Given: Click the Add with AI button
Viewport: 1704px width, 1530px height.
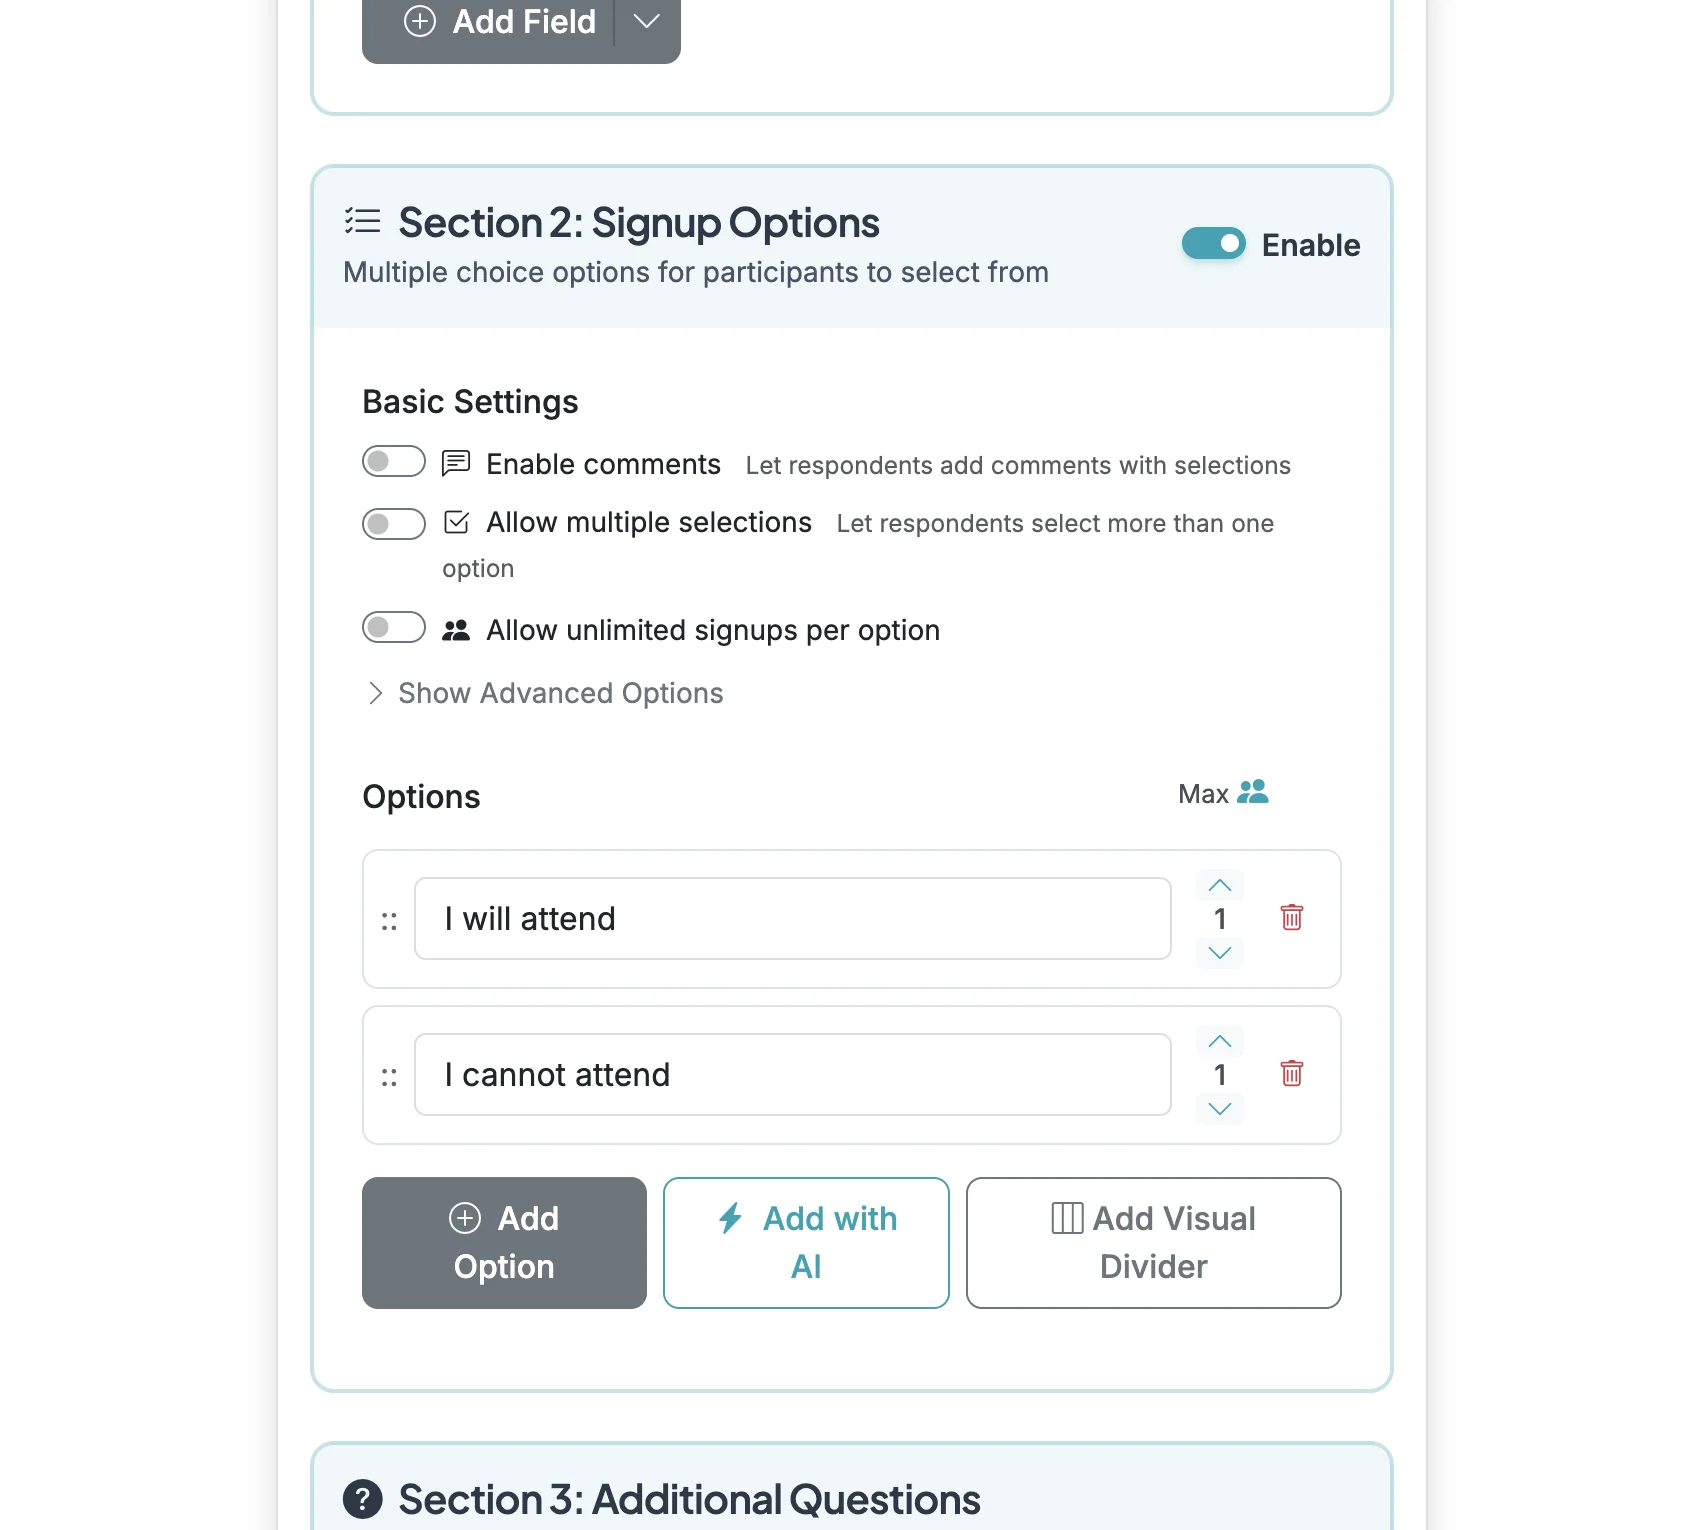Looking at the screenshot, I should [805, 1242].
